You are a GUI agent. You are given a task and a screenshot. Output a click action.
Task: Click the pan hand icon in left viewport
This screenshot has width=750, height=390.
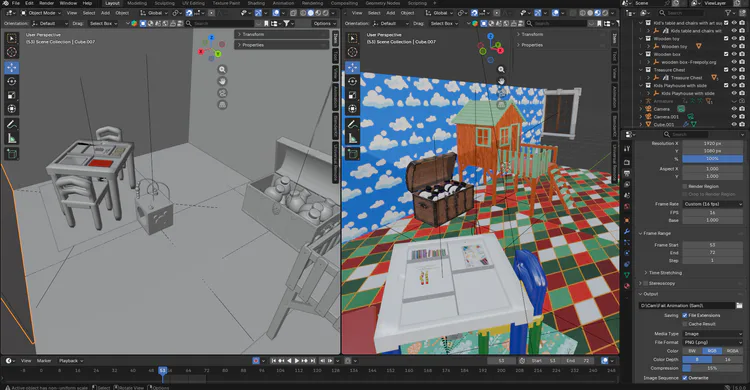222,81
